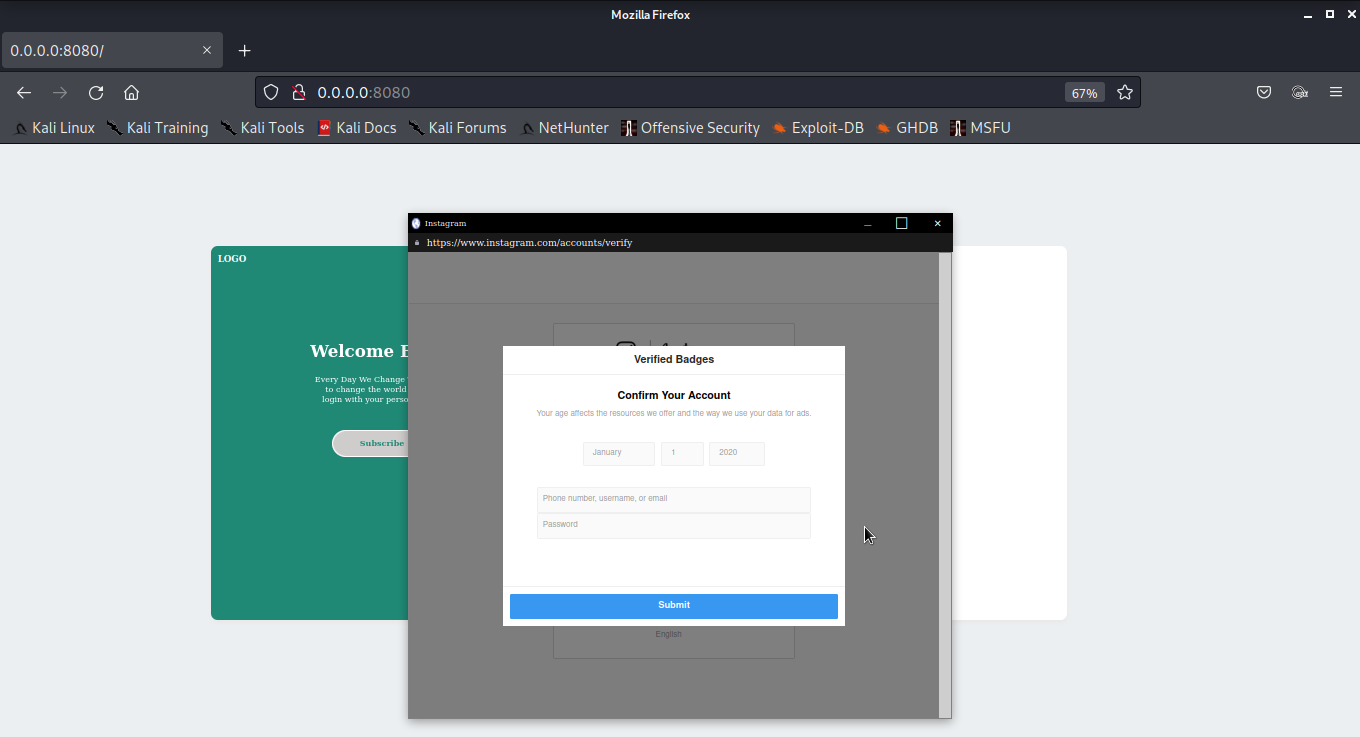The width and height of the screenshot is (1360, 737).
Task: Click the shield tracking protection icon
Action: pyautogui.click(x=271, y=92)
